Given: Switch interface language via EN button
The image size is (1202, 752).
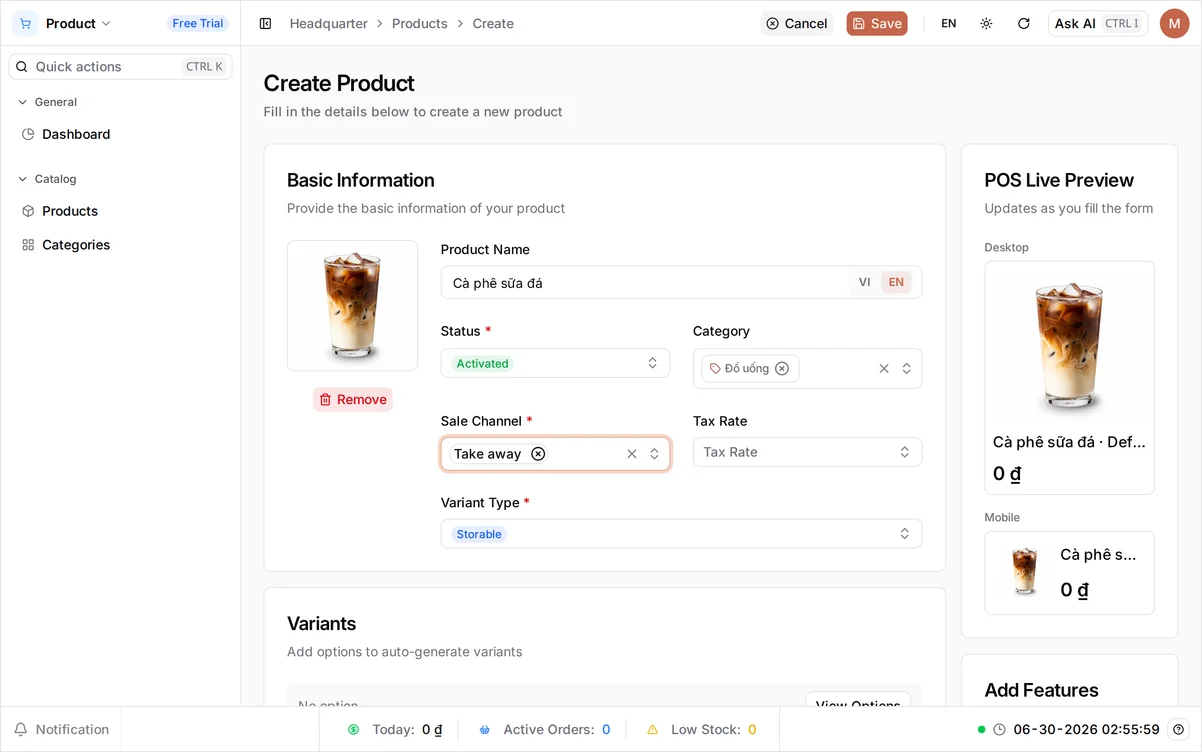Looking at the screenshot, I should click(949, 23).
